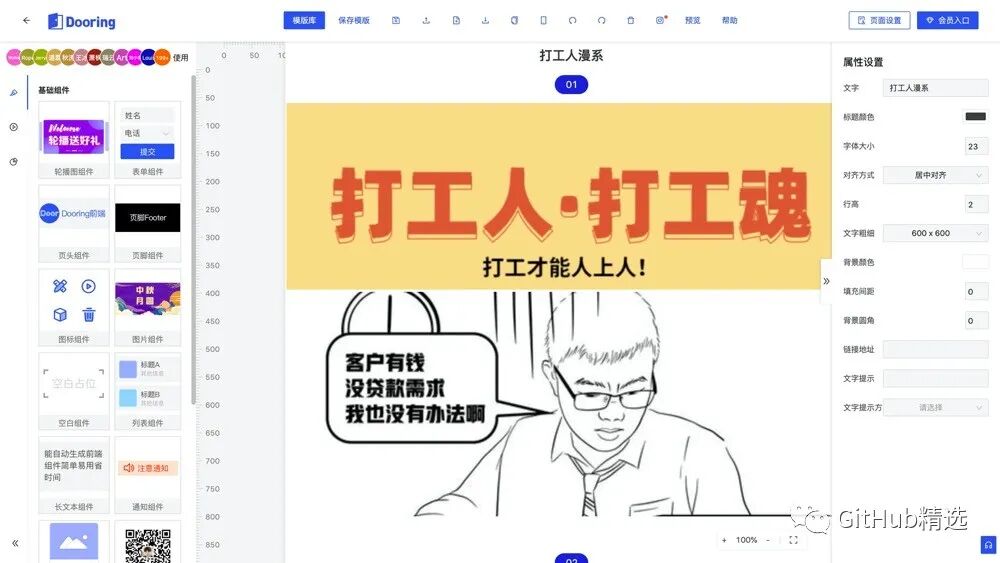Click the 100% zoom level indicator
This screenshot has width=1000, height=563.
(x=746, y=540)
